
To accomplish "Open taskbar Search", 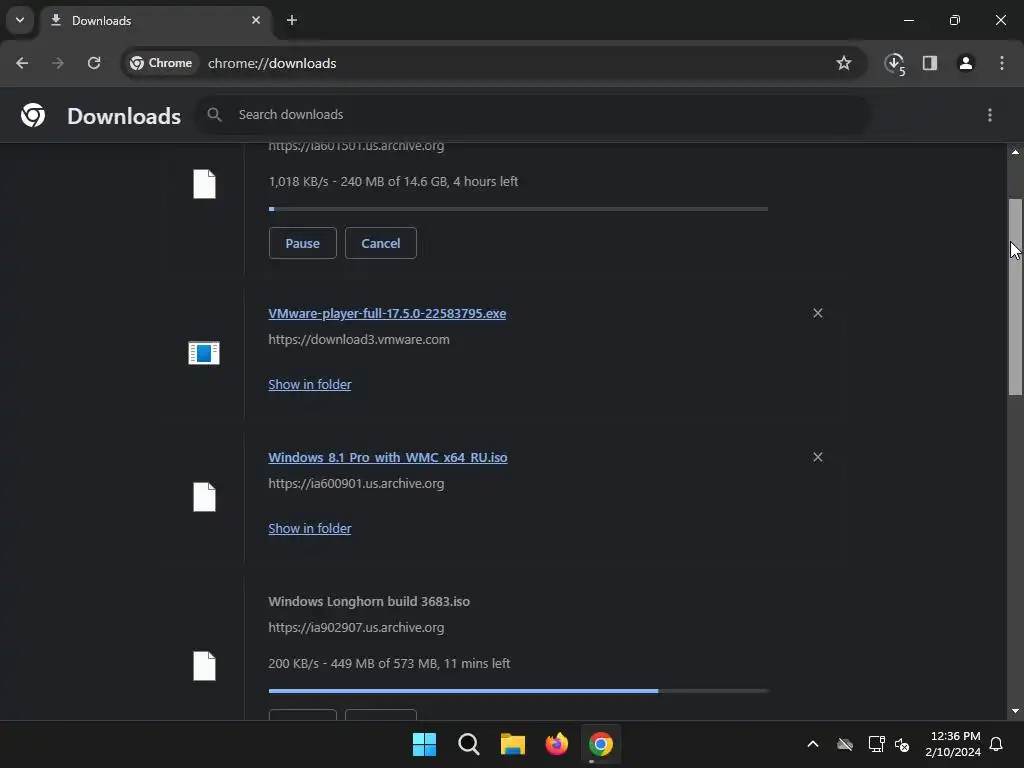I will click(468, 744).
